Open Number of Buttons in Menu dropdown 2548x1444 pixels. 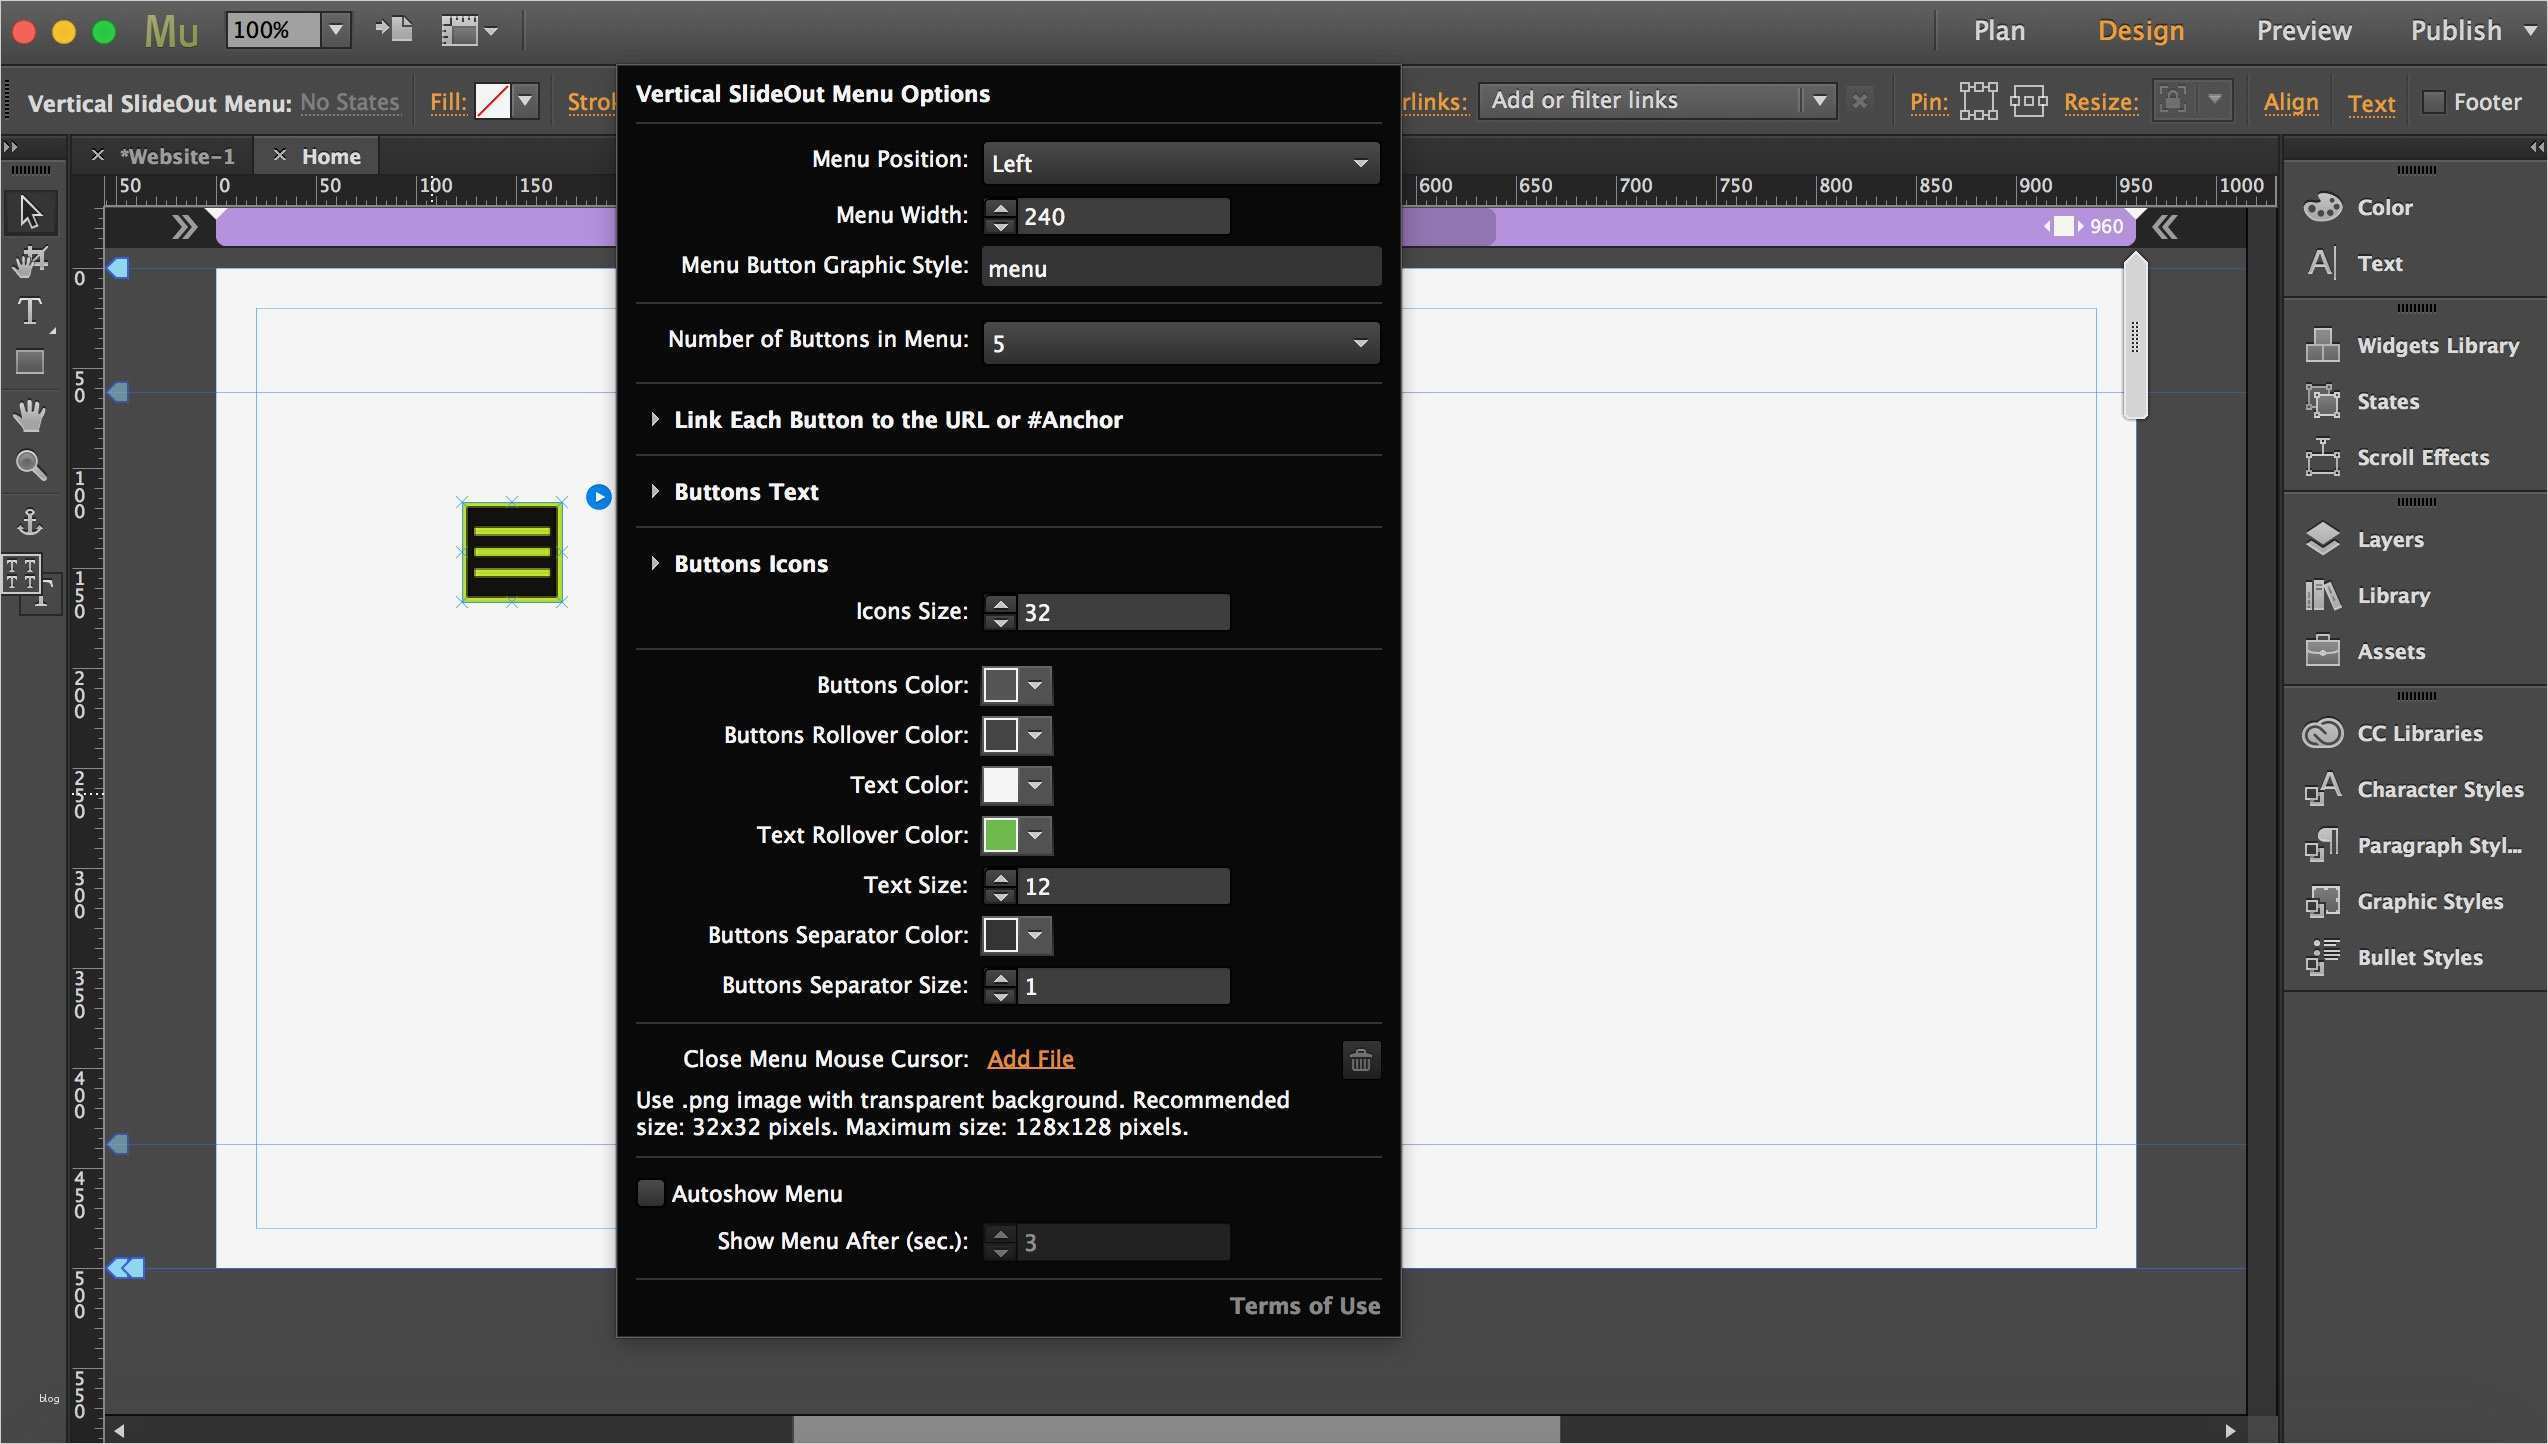pos(1180,343)
